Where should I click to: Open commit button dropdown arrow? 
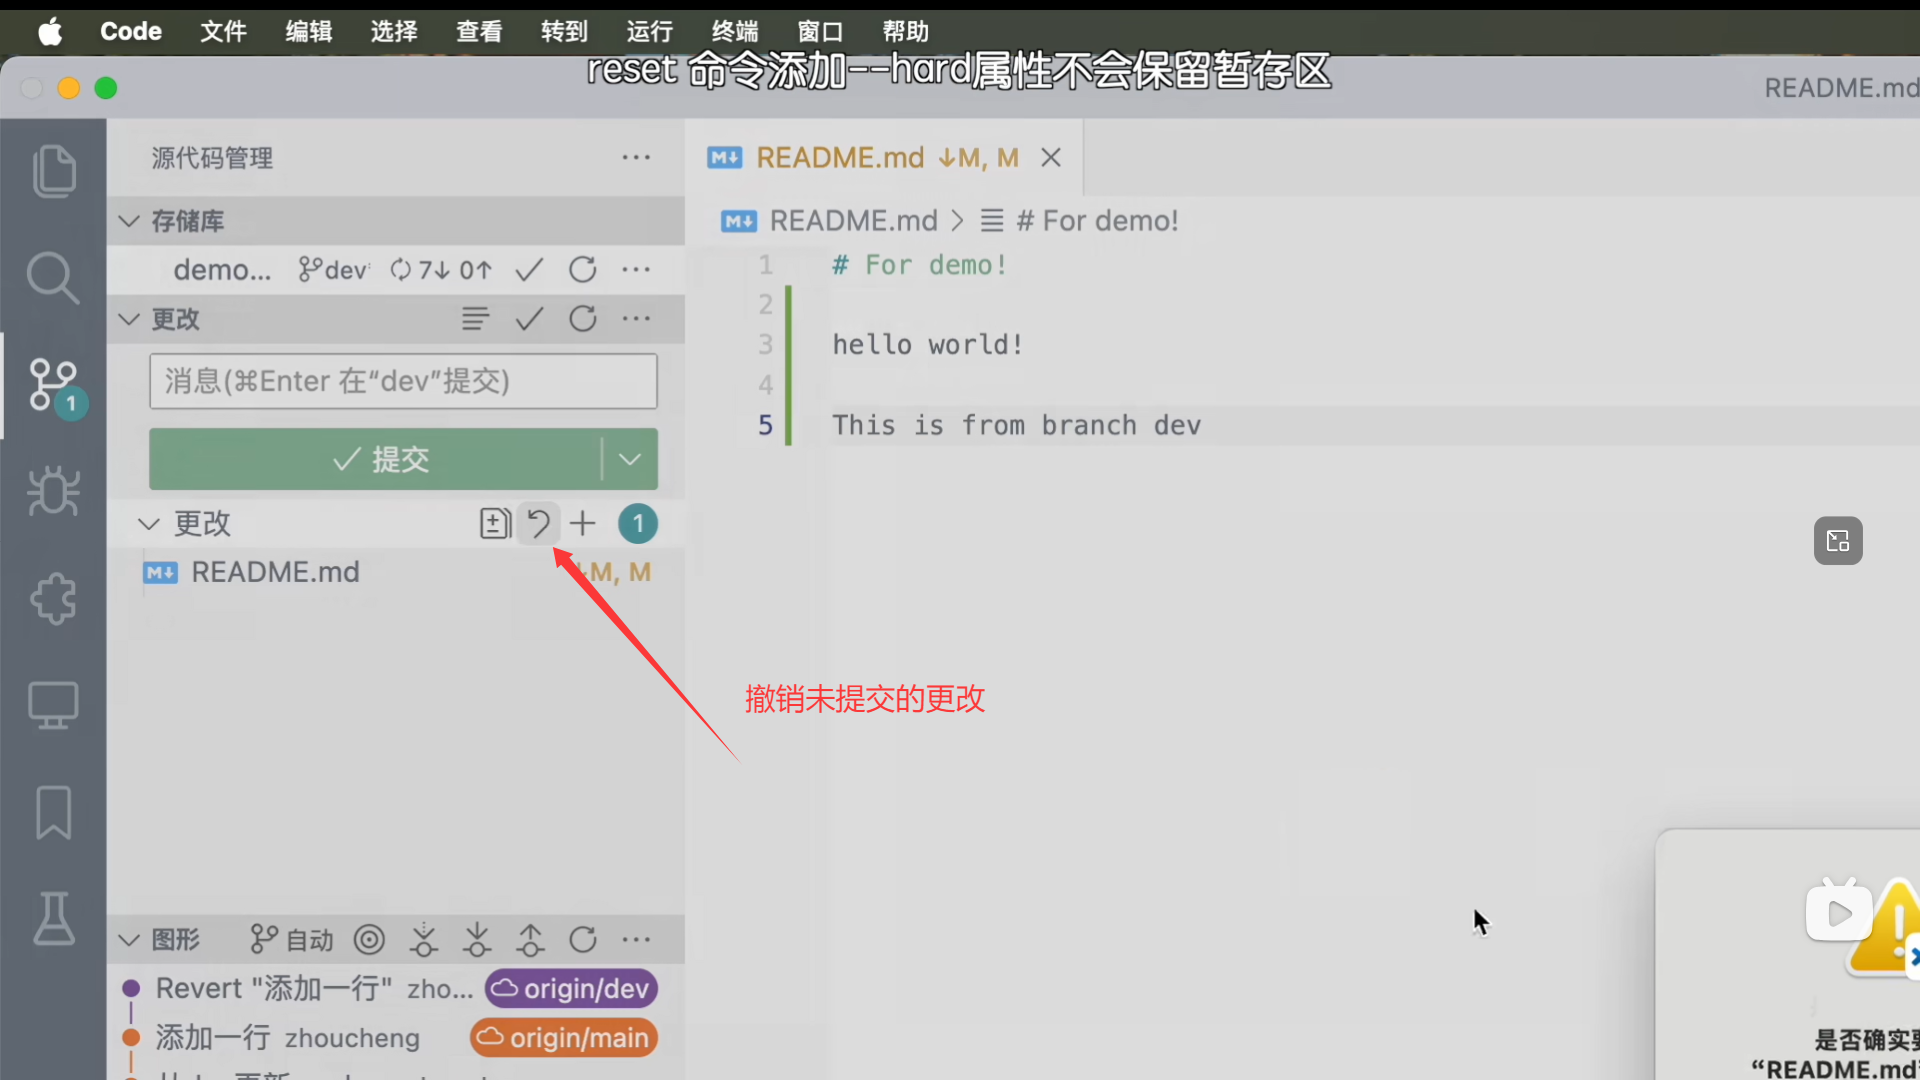point(630,459)
